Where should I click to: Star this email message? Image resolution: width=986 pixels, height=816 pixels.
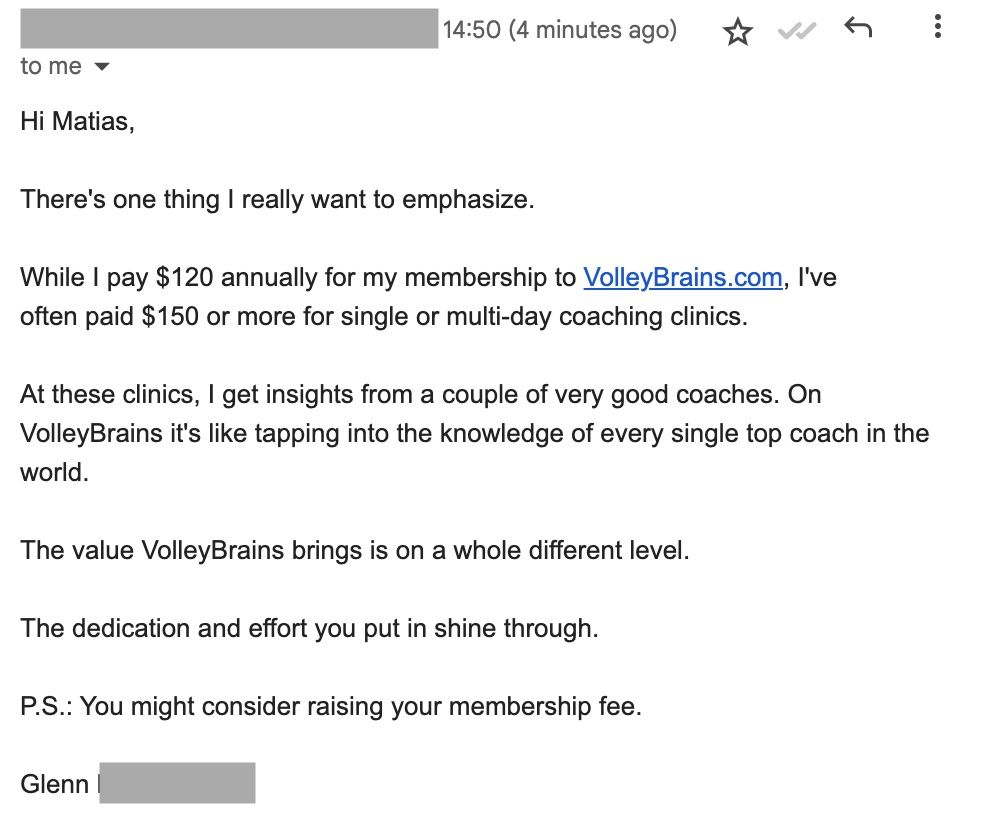[738, 31]
